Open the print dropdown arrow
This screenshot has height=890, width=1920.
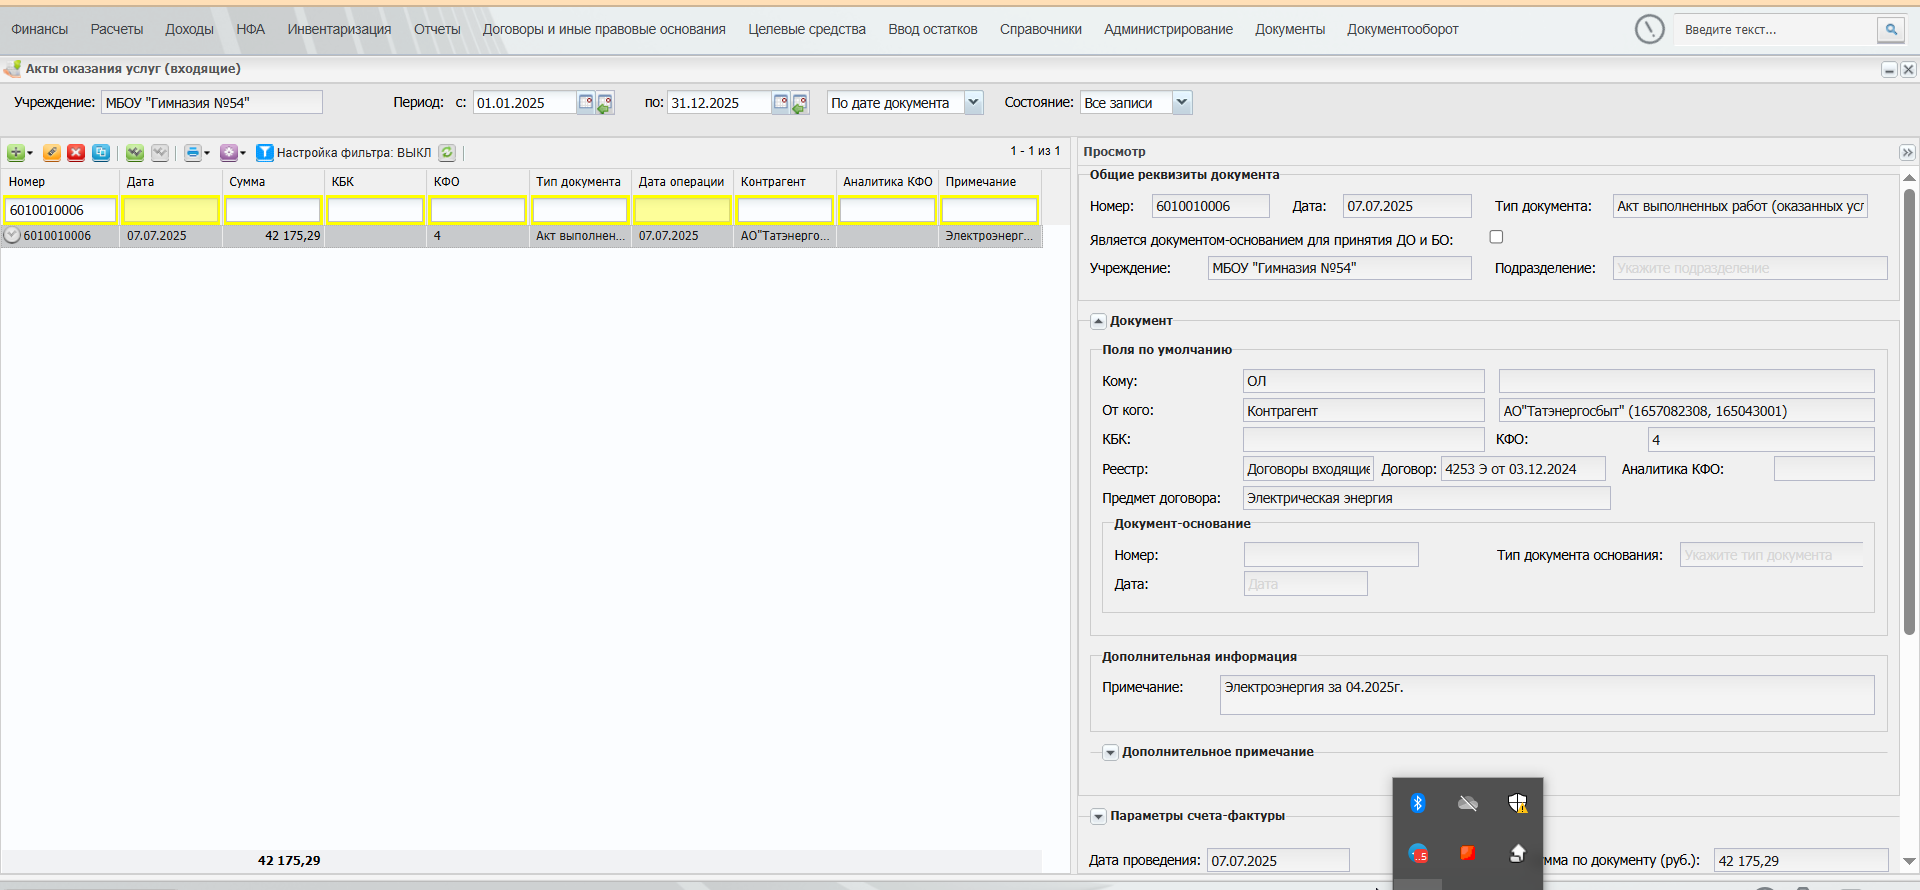pos(207,153)
